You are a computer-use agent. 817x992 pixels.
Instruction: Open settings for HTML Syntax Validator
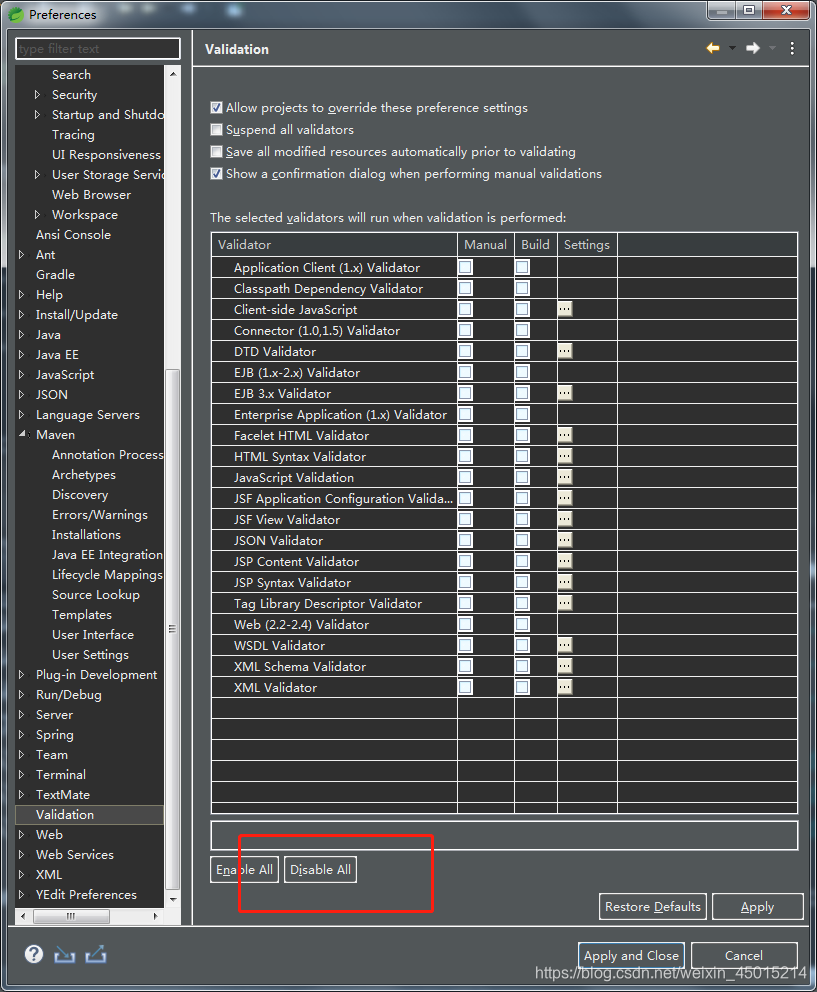pyautogui.click(x=565, y=456)
